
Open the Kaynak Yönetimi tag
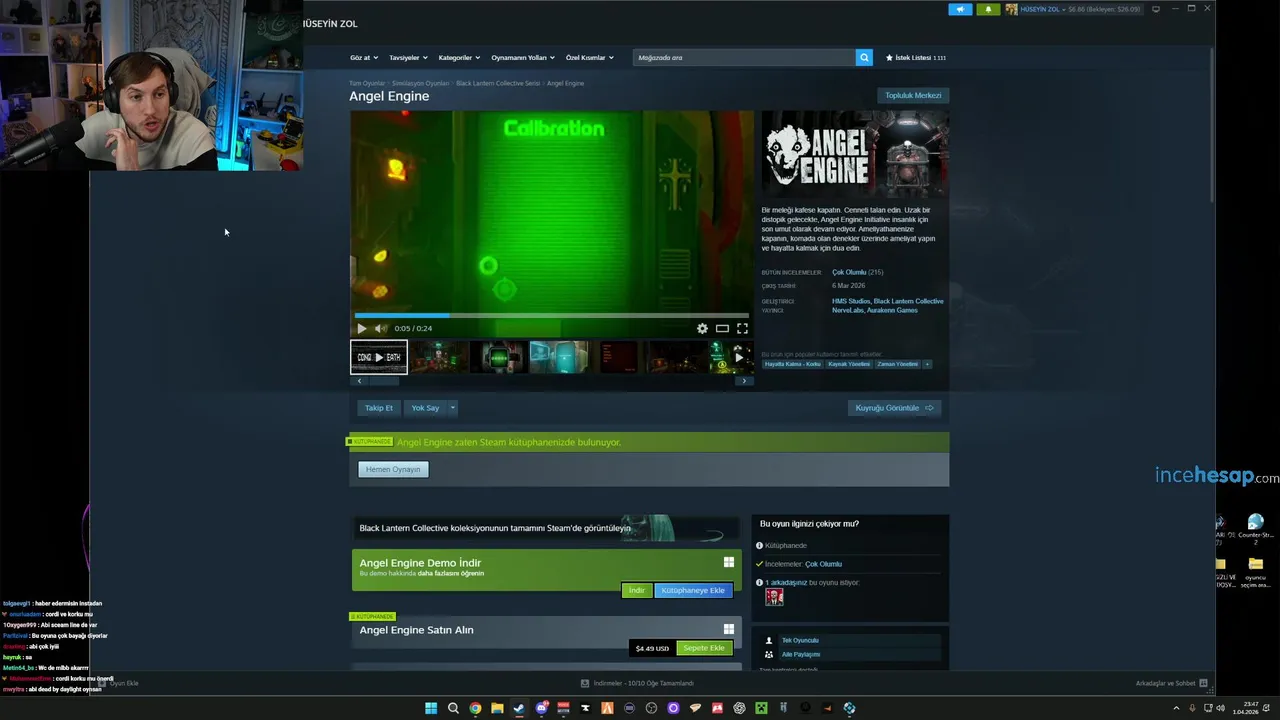coord(849,364)
